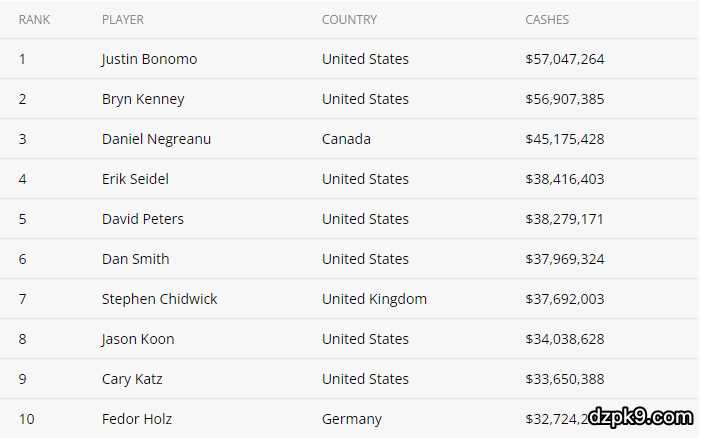
Task: Select the CASHES column header
Action: 547,20
